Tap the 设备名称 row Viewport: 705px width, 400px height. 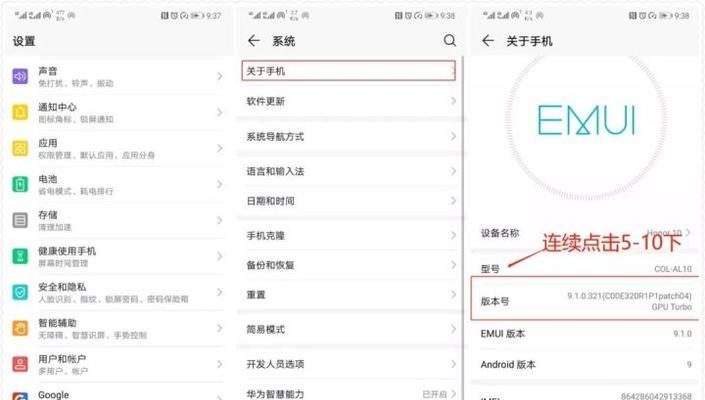pos(585,233)
